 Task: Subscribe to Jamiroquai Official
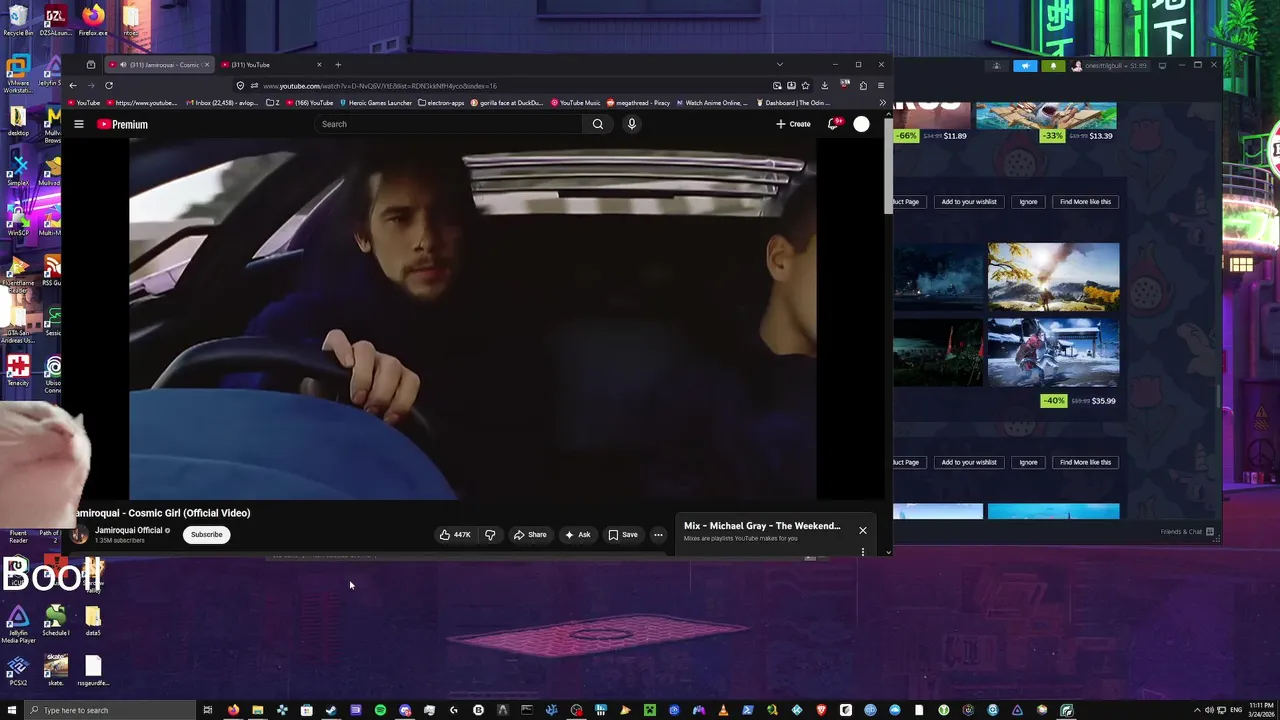[x=207, y=534]
